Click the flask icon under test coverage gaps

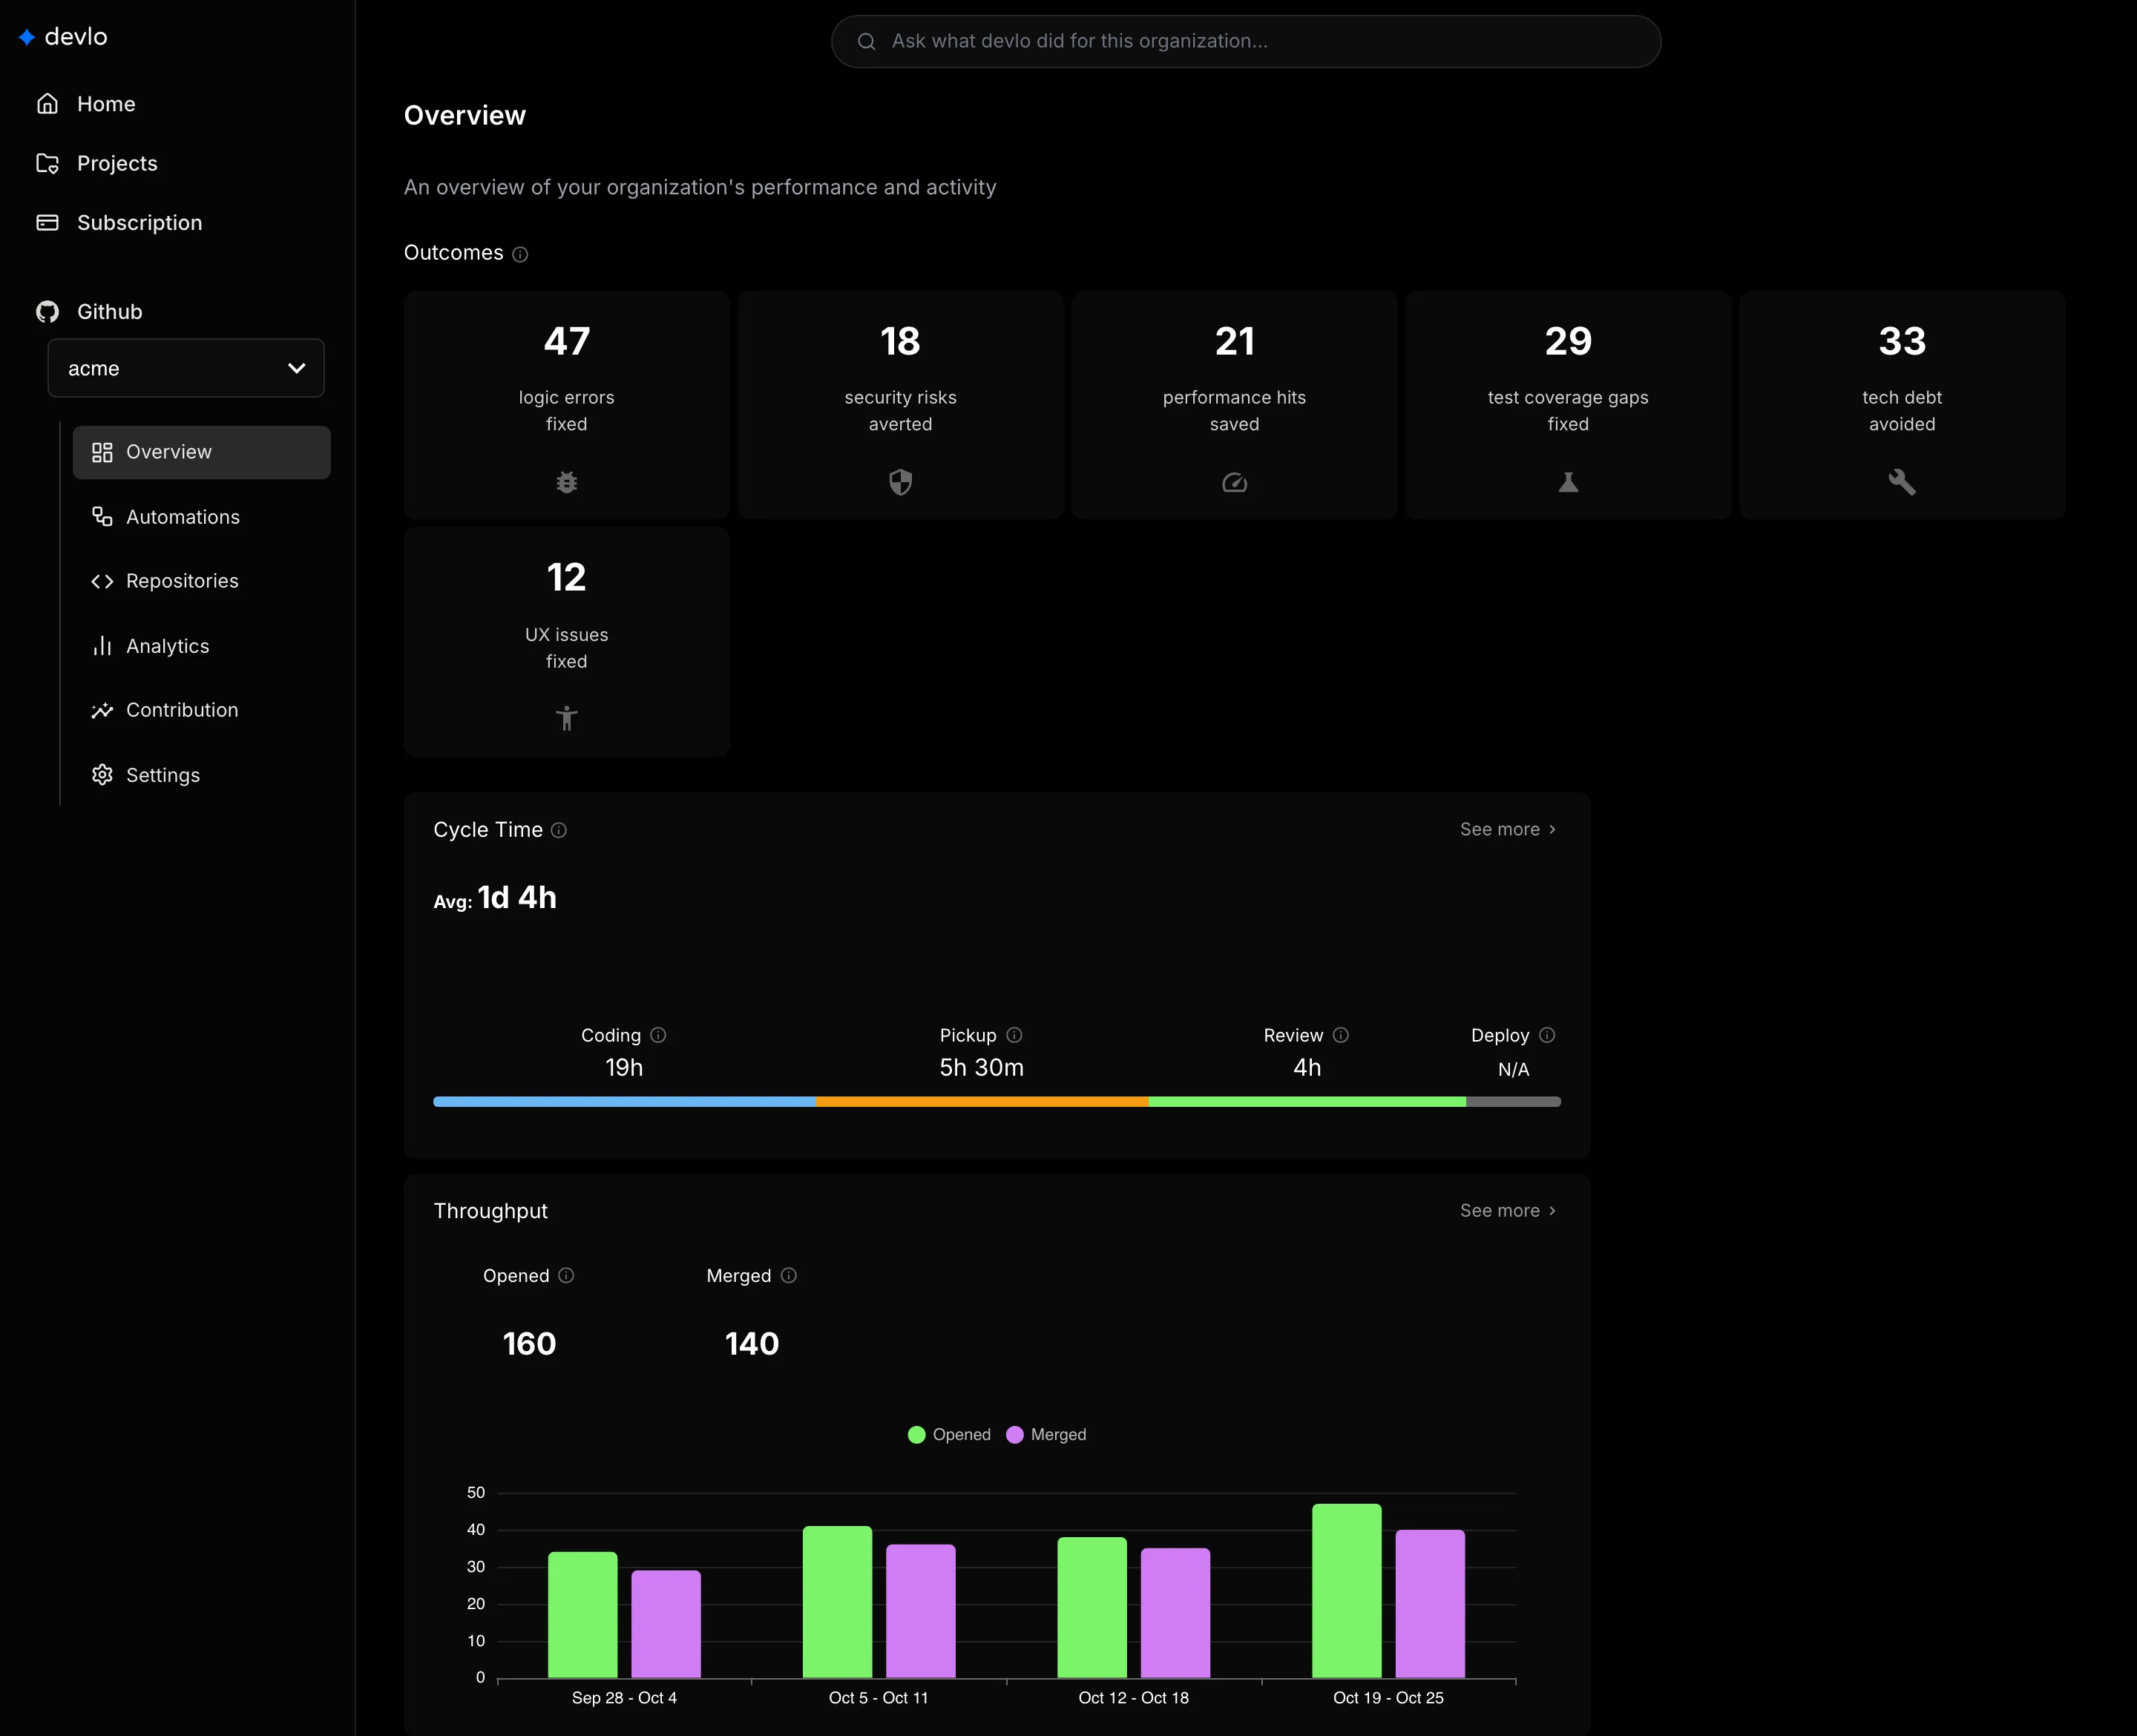(x=1568, y=483)
